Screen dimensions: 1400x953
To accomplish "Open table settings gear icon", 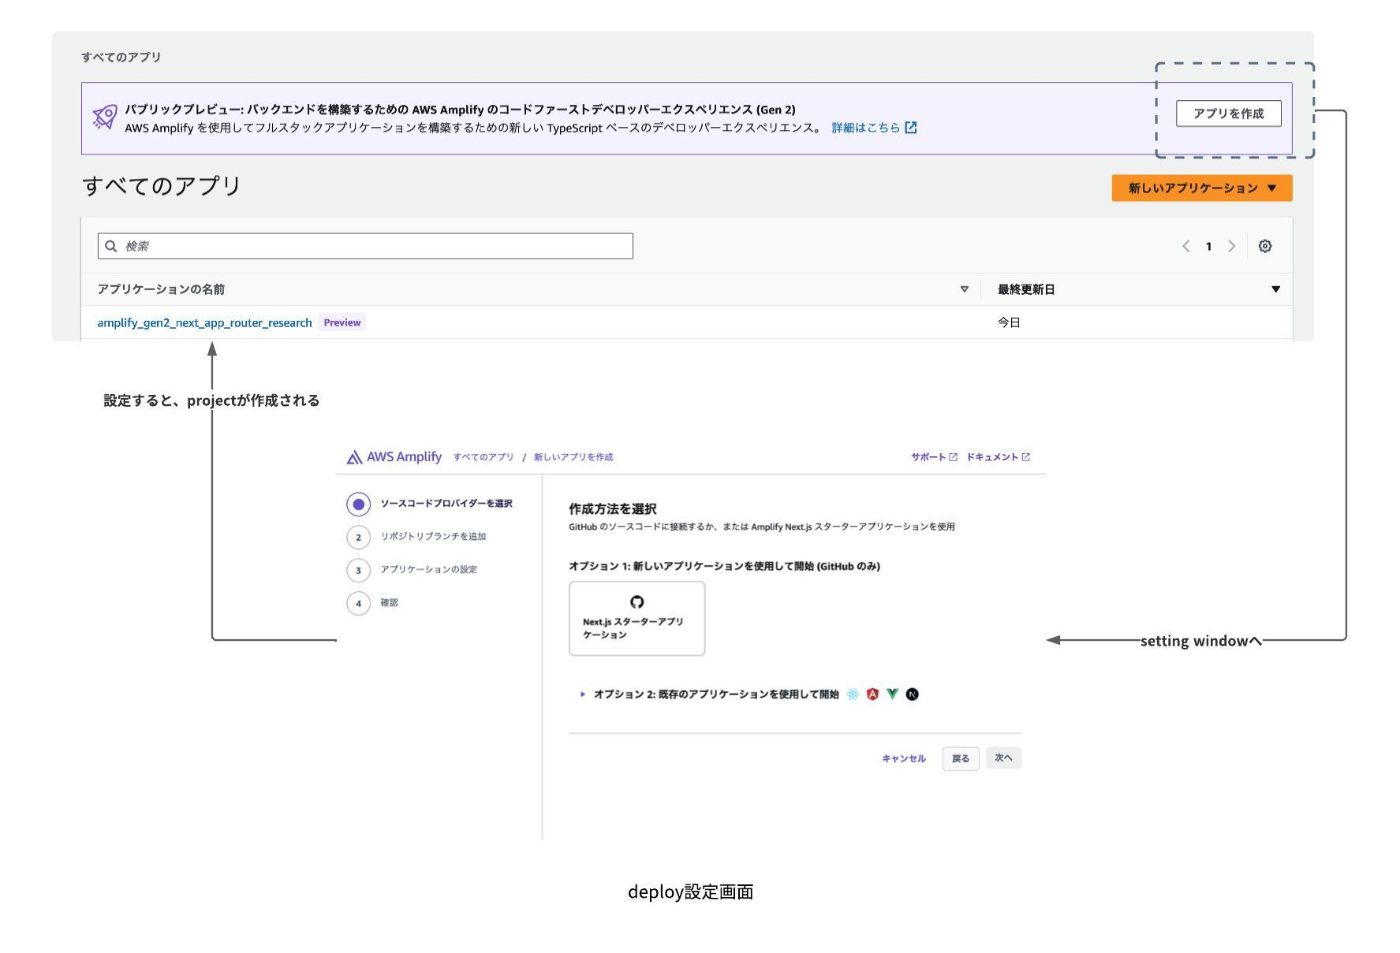I will pyautogui.click(x=1265, y=246).
